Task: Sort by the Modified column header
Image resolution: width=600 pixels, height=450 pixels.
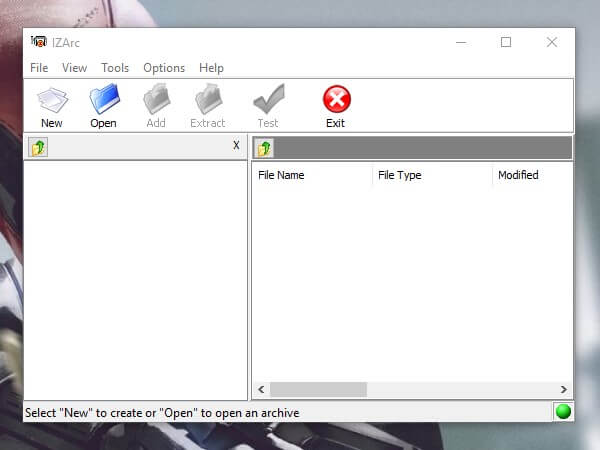Action: point(533,175)
